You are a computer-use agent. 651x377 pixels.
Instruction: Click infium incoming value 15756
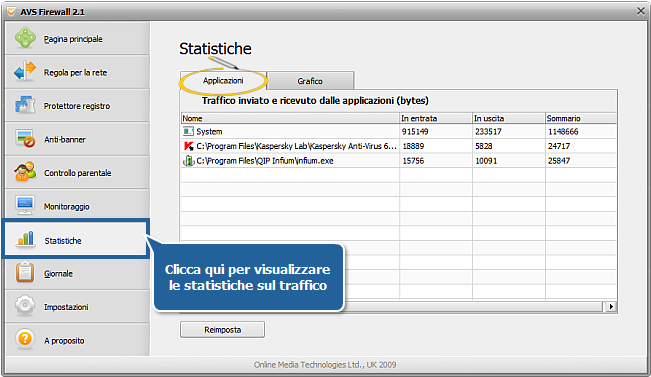413,161
